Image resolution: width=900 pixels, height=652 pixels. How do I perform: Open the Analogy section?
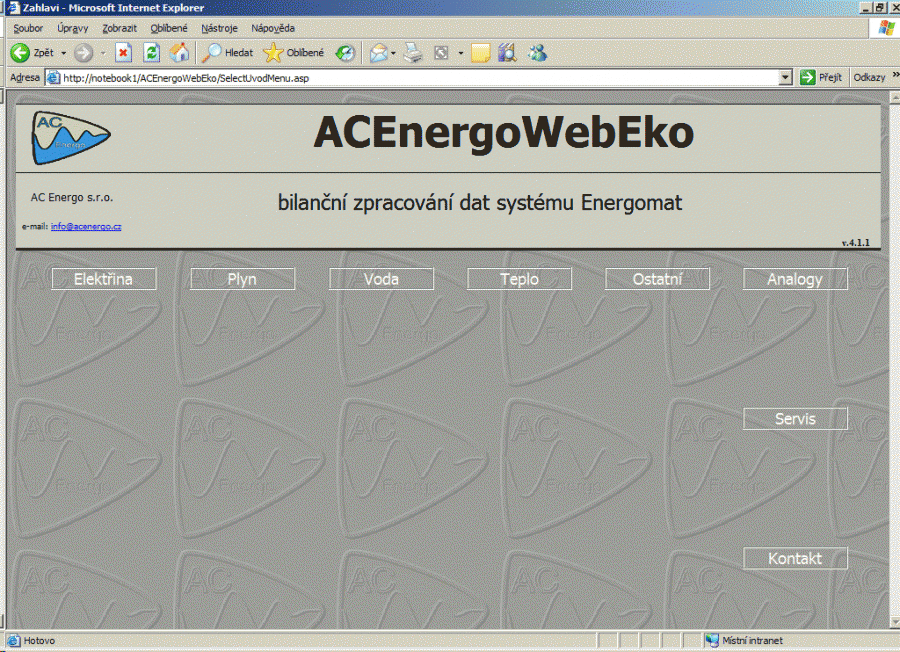point(796,279)
